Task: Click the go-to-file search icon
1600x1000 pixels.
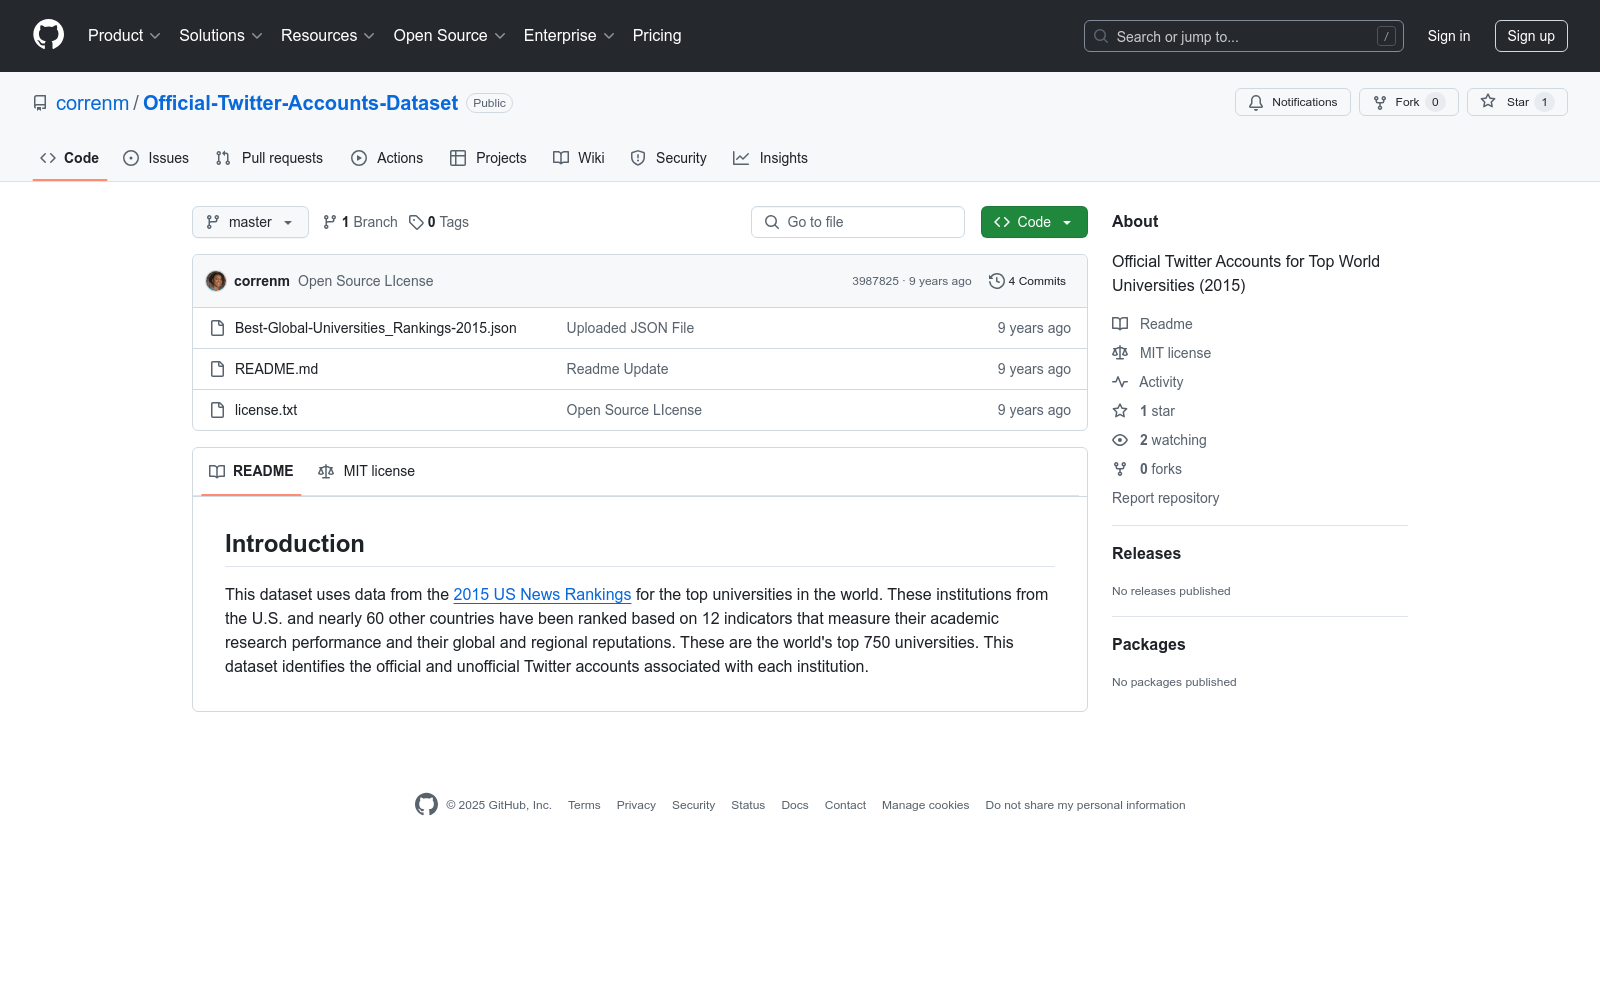Action: click(772, 222)
